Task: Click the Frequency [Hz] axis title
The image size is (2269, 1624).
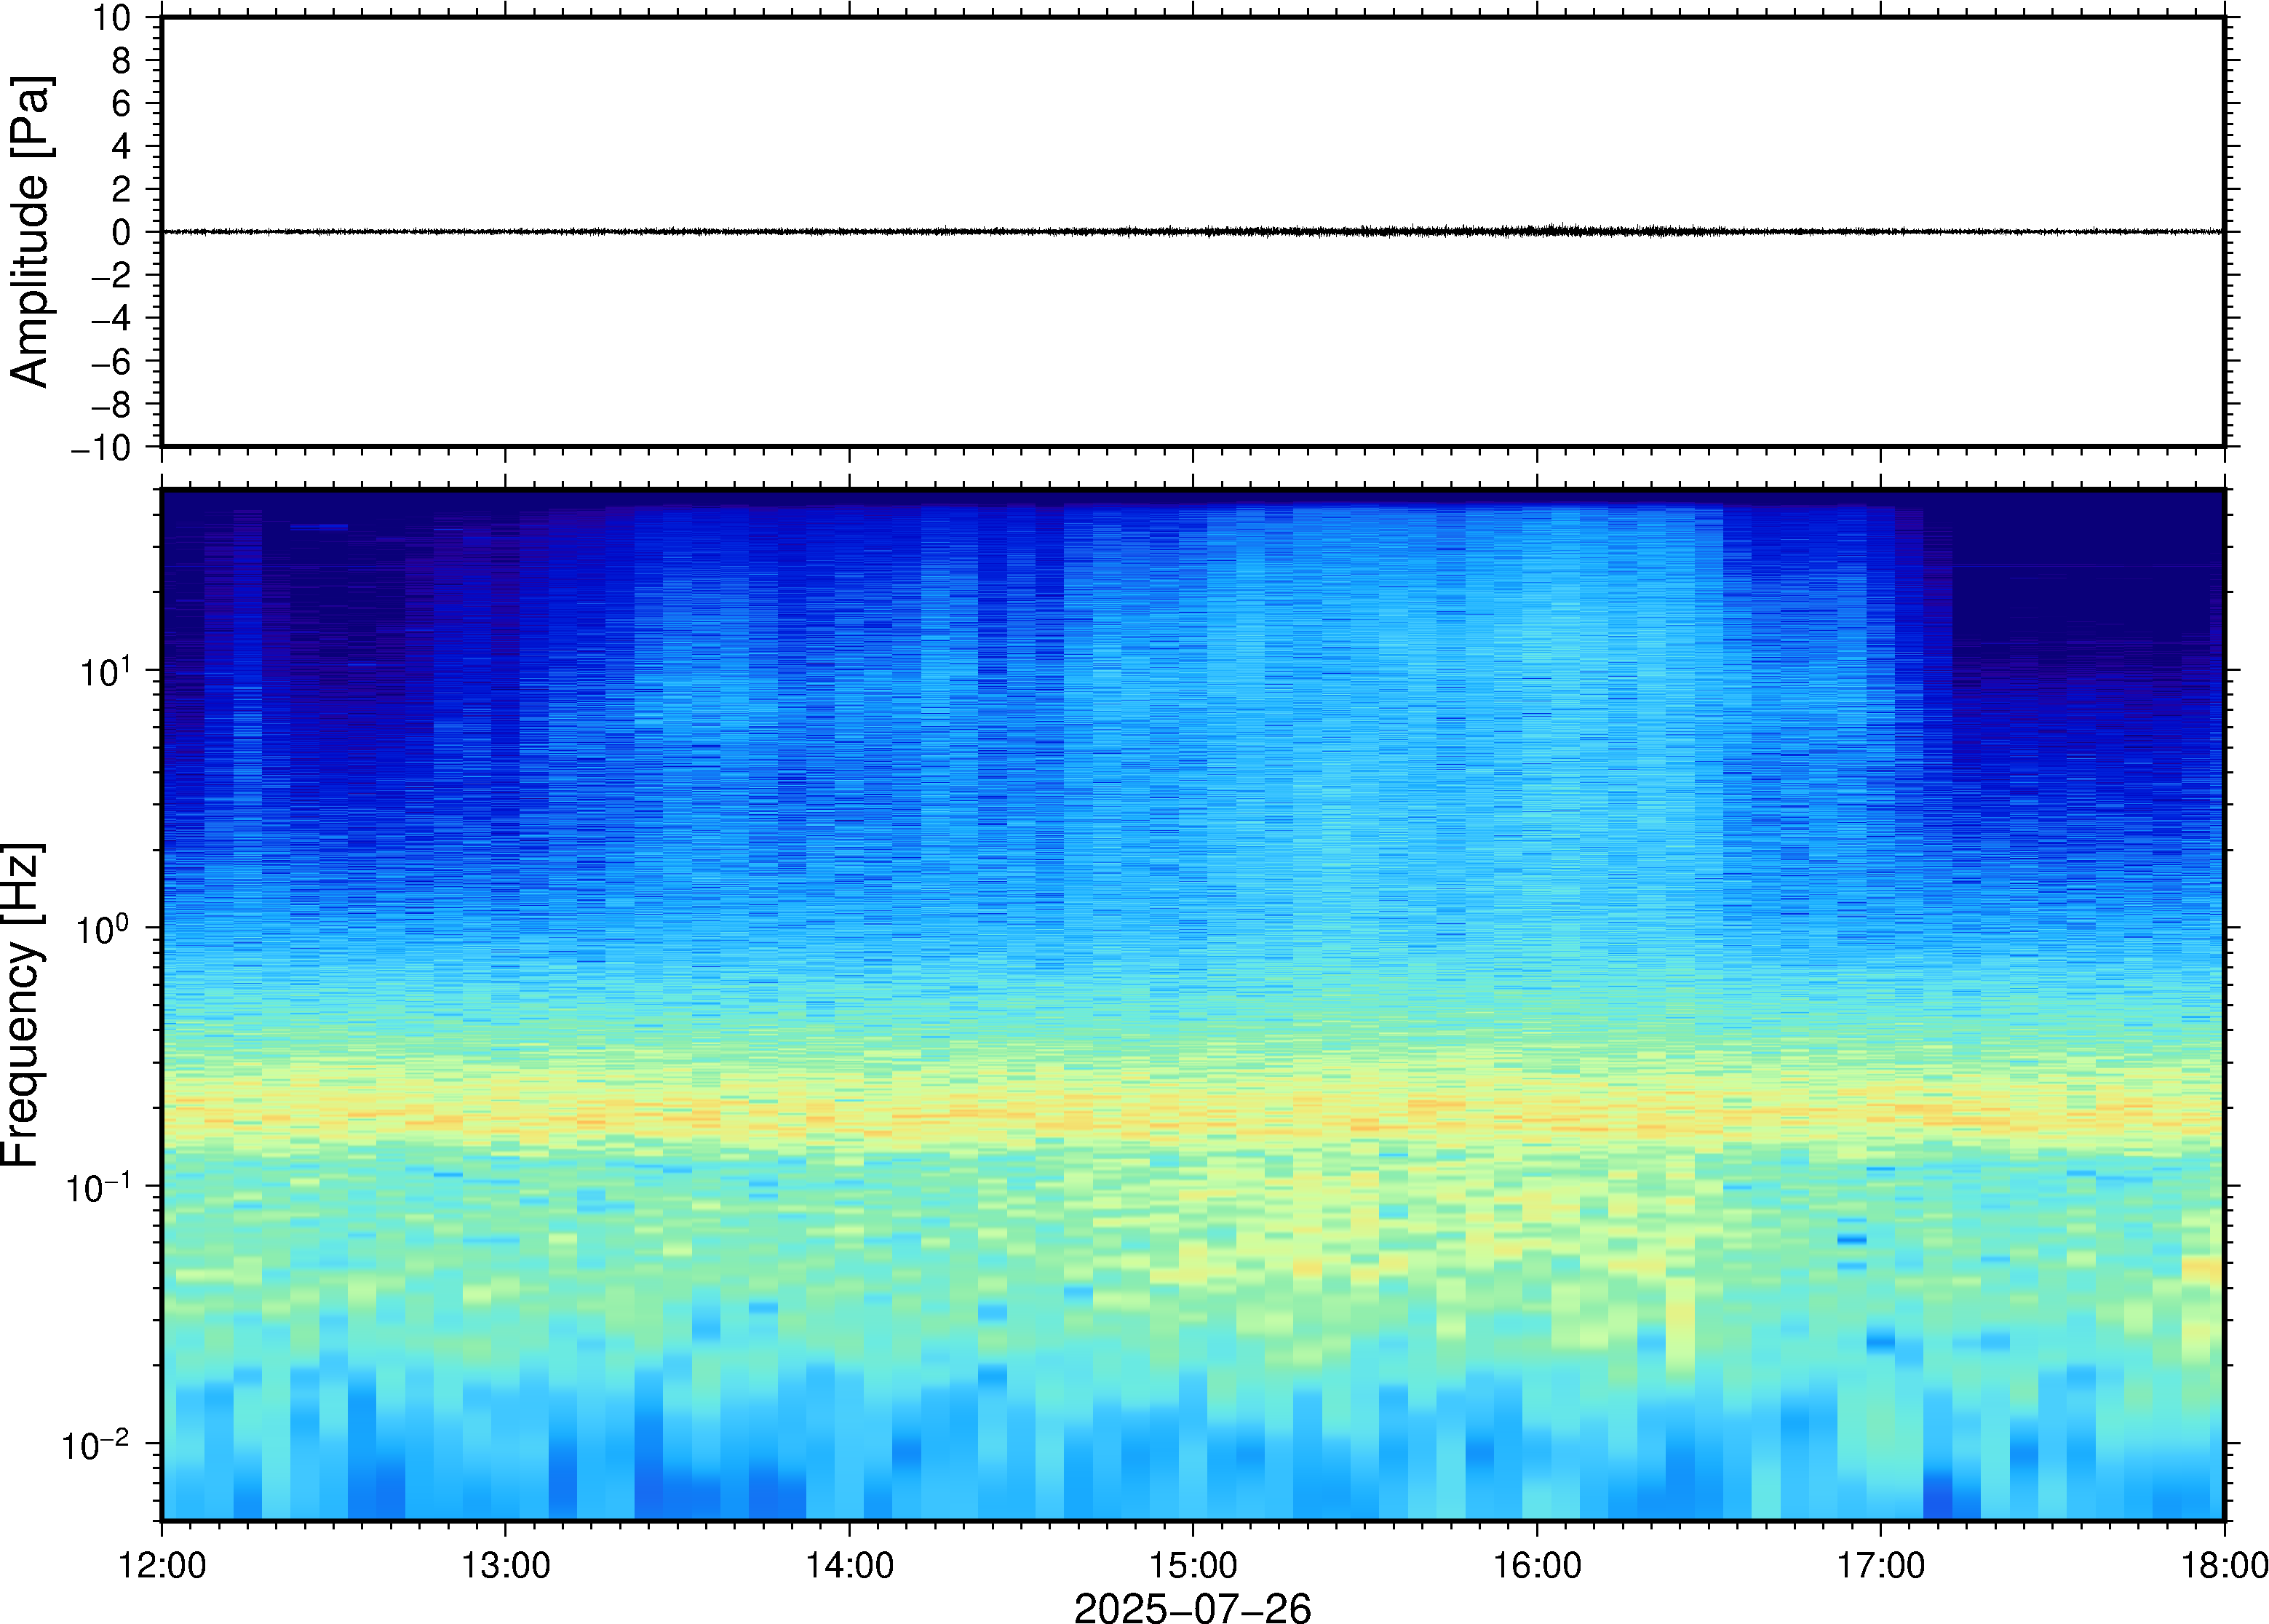Action: [22, 1004]
